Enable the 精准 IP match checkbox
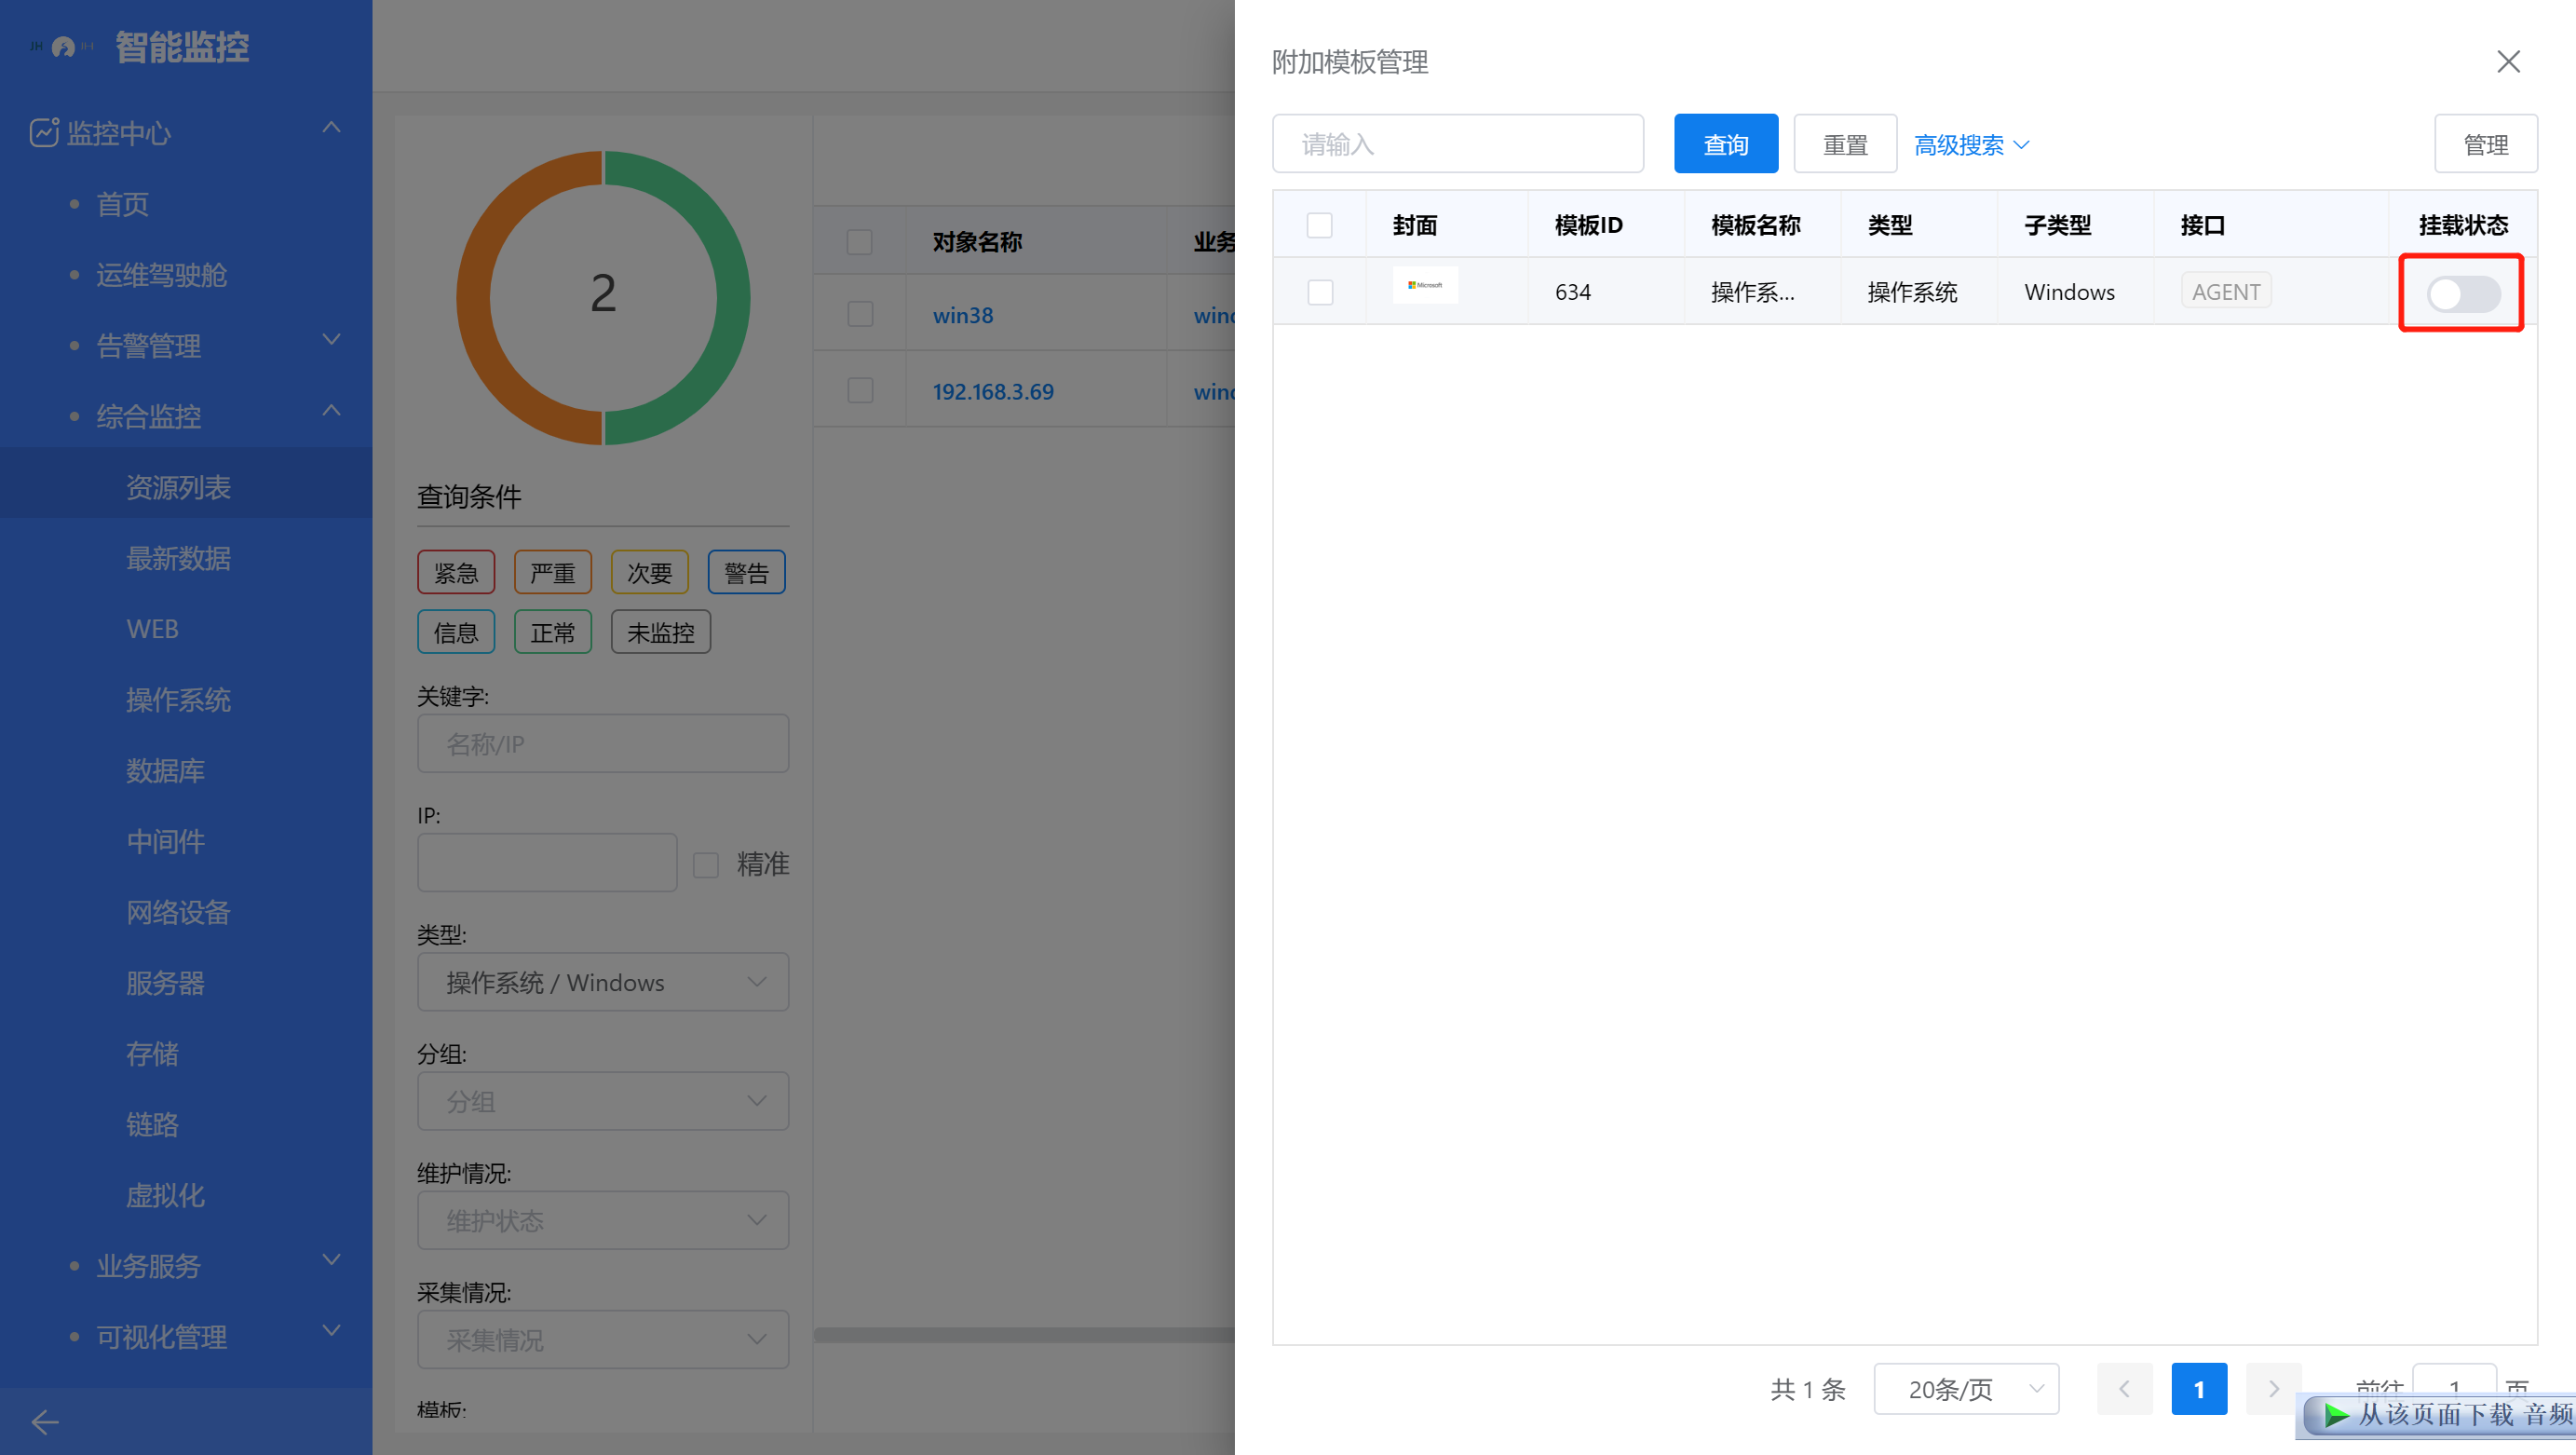2576x1455 pixels. (x=706, y=864)
